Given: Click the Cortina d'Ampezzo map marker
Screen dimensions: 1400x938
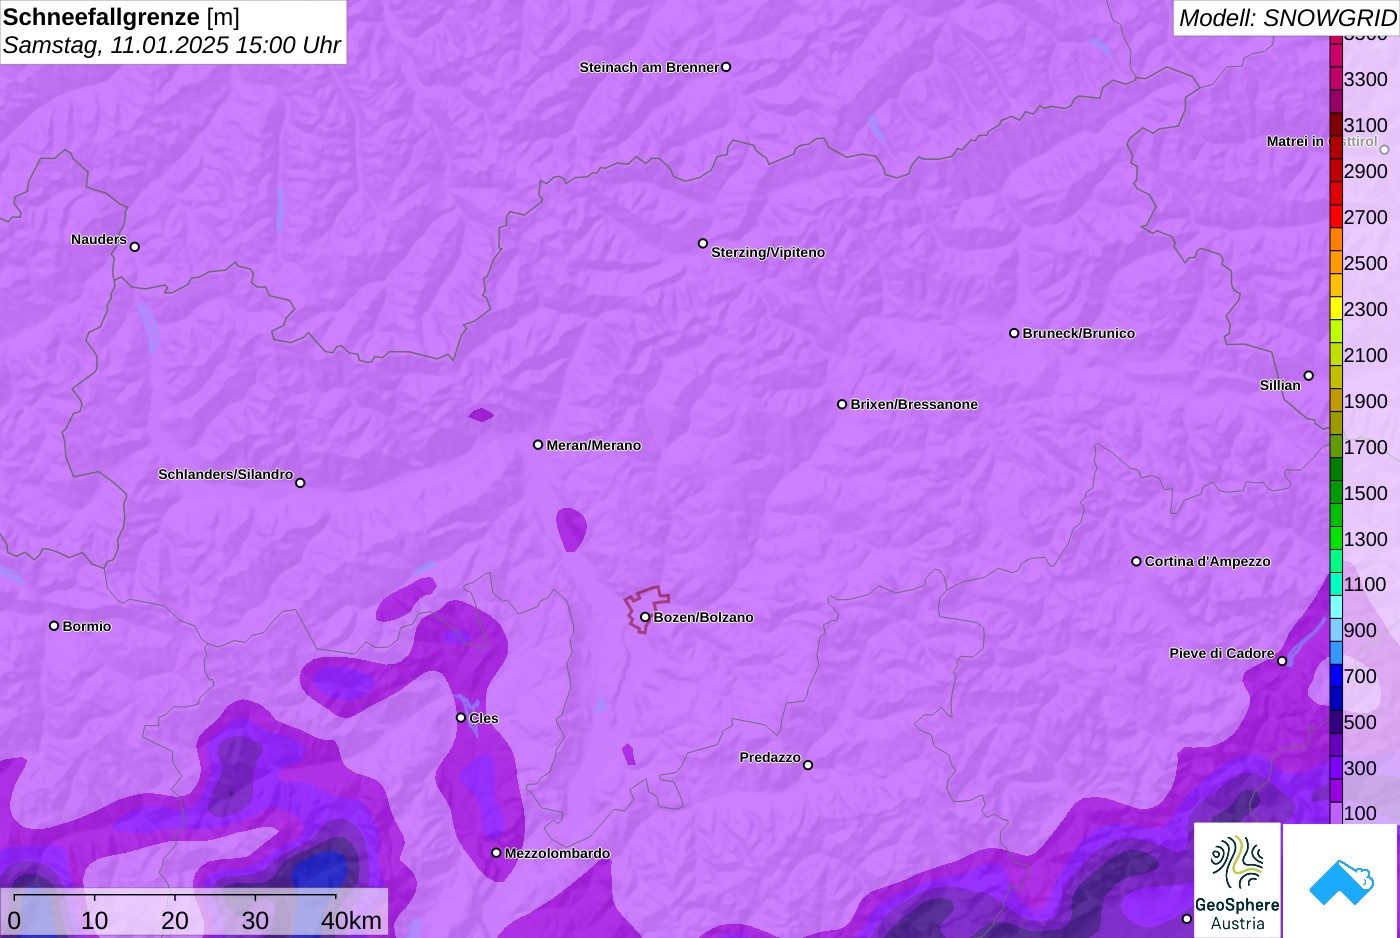Looking at the screenshot, I should [x=1136, y=561].
